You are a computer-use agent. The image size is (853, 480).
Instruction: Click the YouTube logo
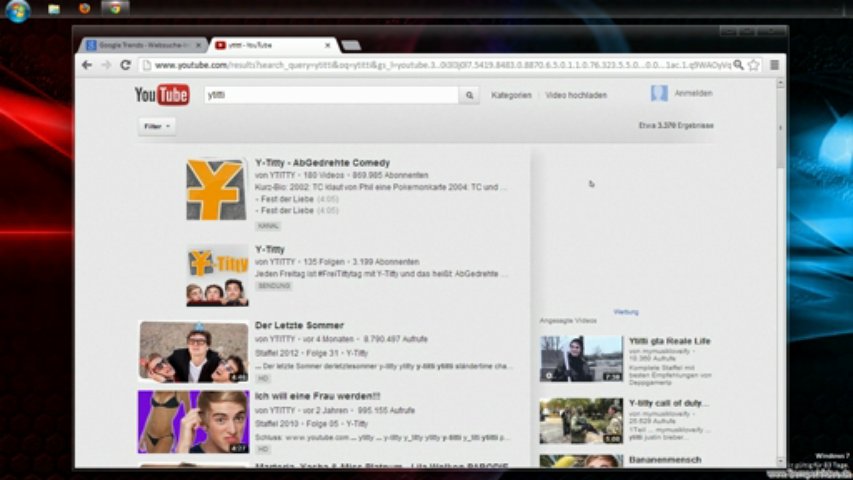click(x=162, y=95)
